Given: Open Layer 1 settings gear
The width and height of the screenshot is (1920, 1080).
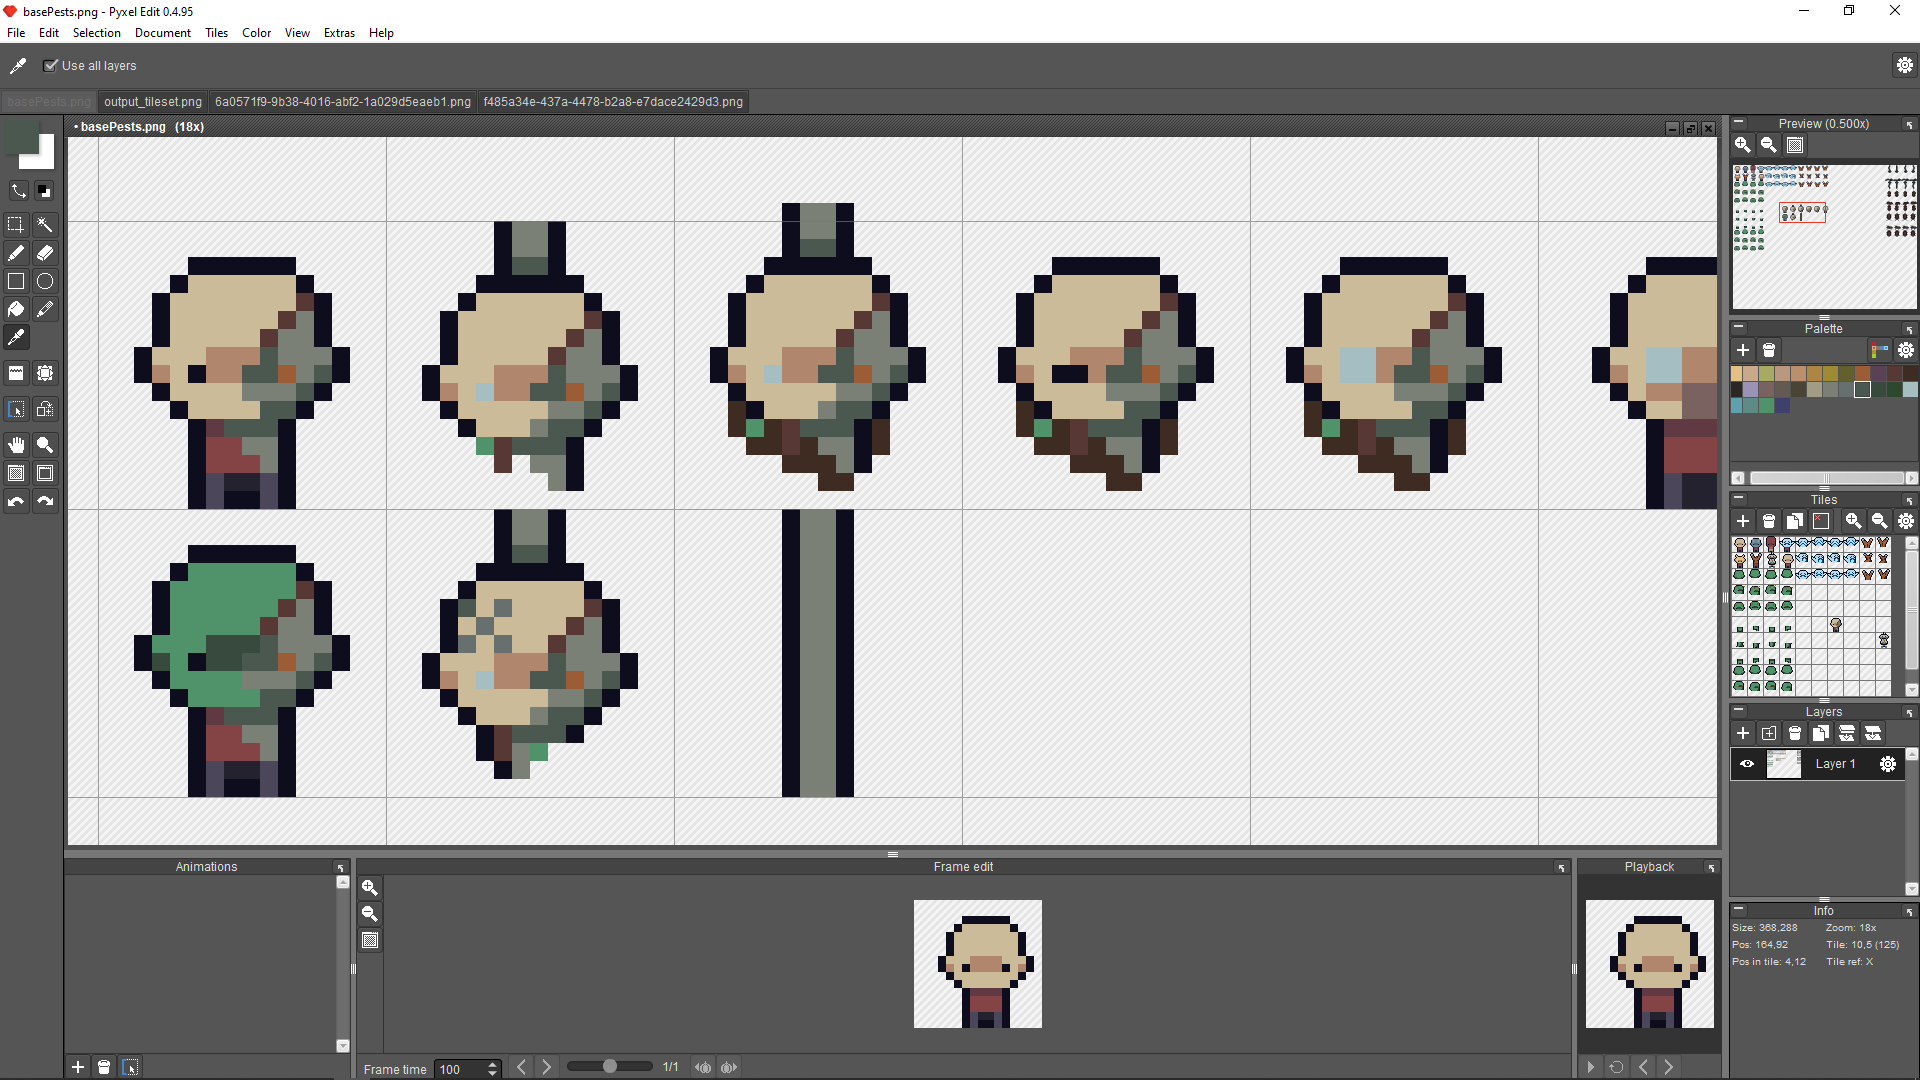Looking at the screenshot, I should [x=1888, y=764].
